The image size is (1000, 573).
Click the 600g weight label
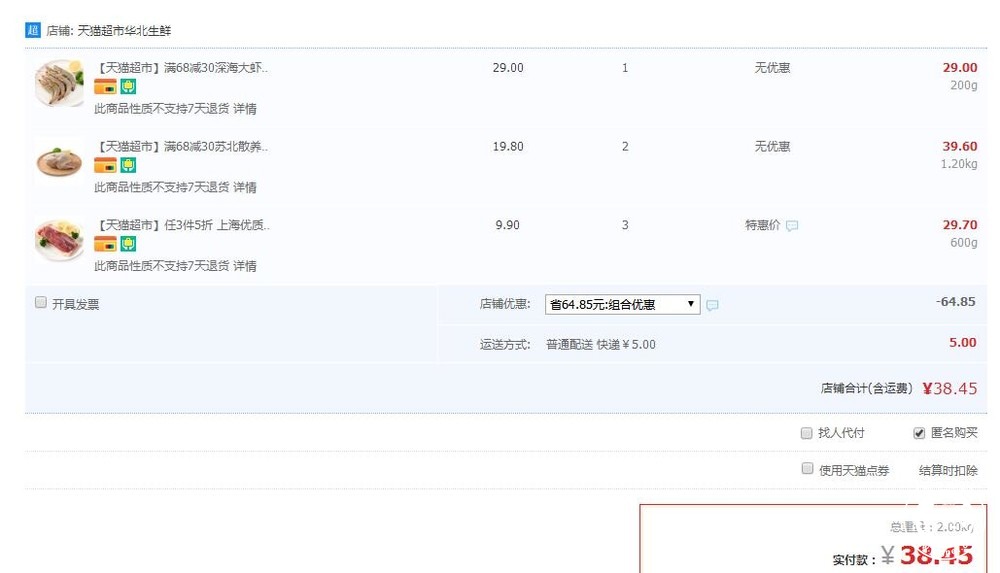964,242
